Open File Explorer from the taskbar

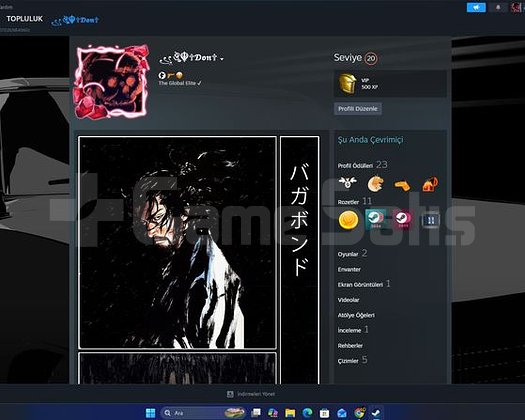point(290,413)
